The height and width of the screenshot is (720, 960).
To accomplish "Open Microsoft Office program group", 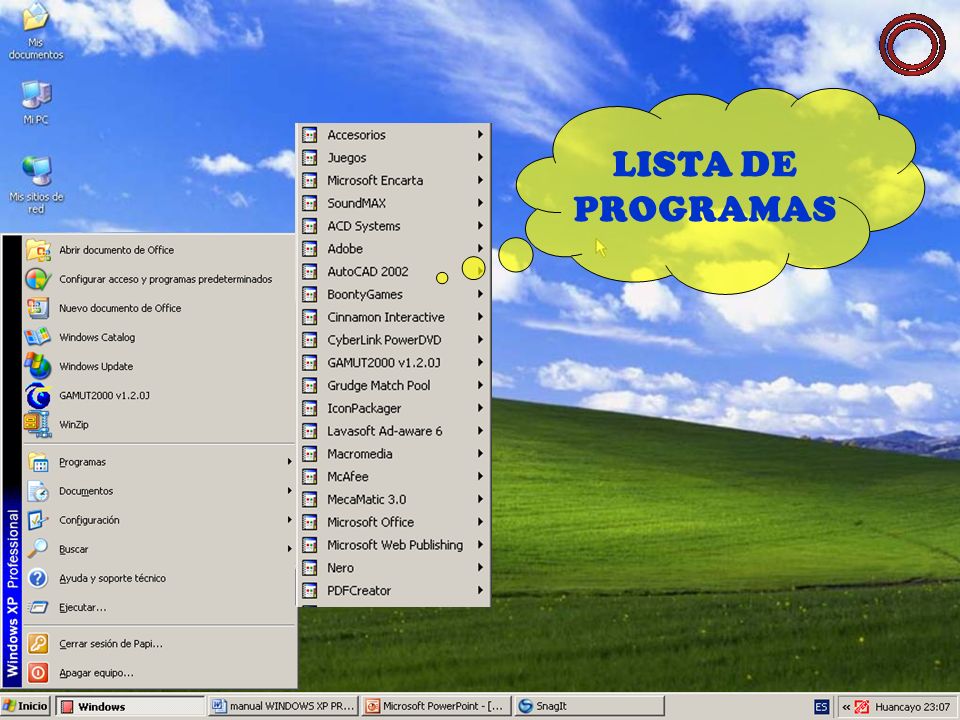I will [393, 522].
